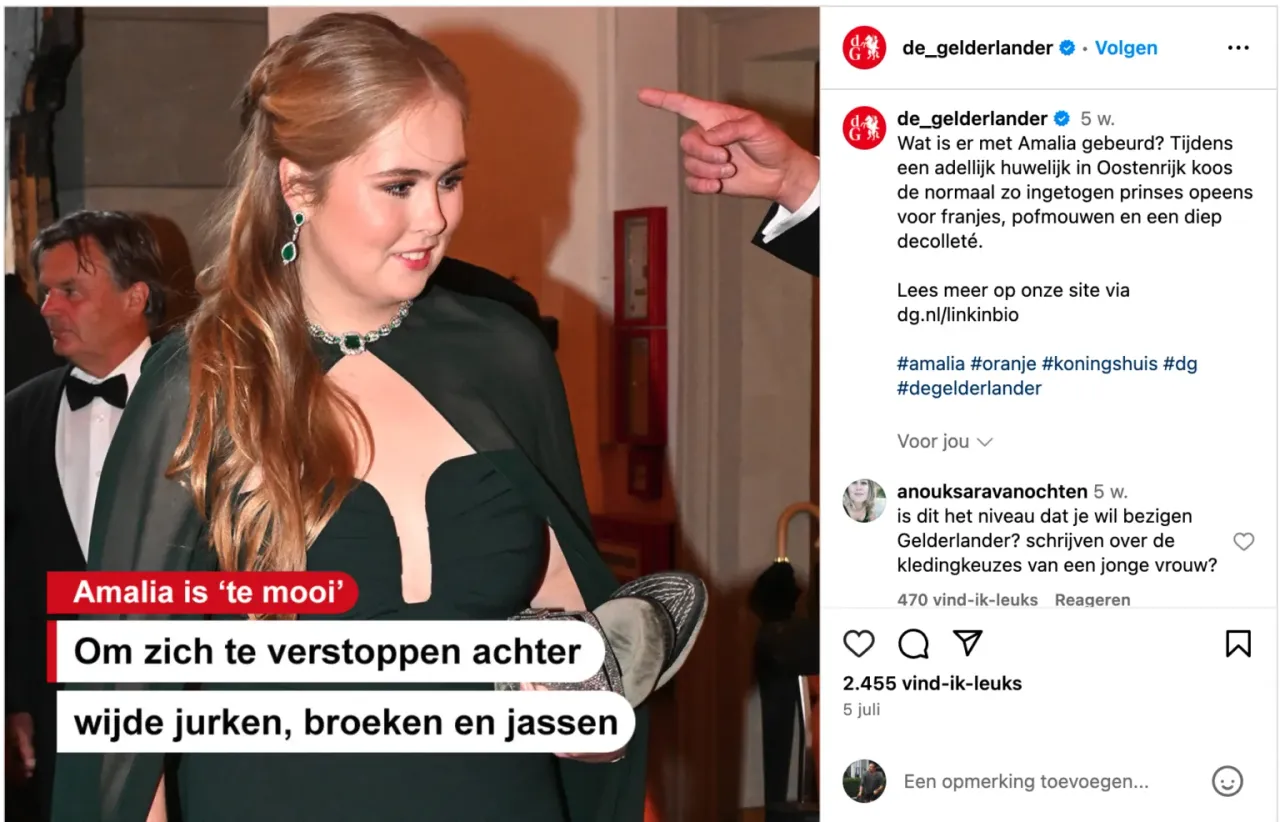The height and width of the screenshot is (822, 1280).
Task: Click the de_gelderlander avatar beside the caption
Action: pos(864,128)
